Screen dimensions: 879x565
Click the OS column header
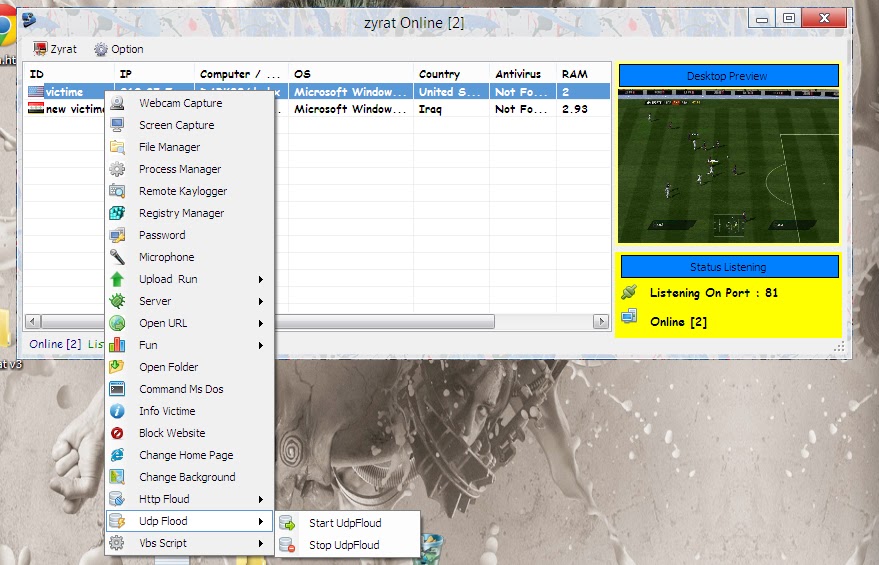(x=351, y=74)
